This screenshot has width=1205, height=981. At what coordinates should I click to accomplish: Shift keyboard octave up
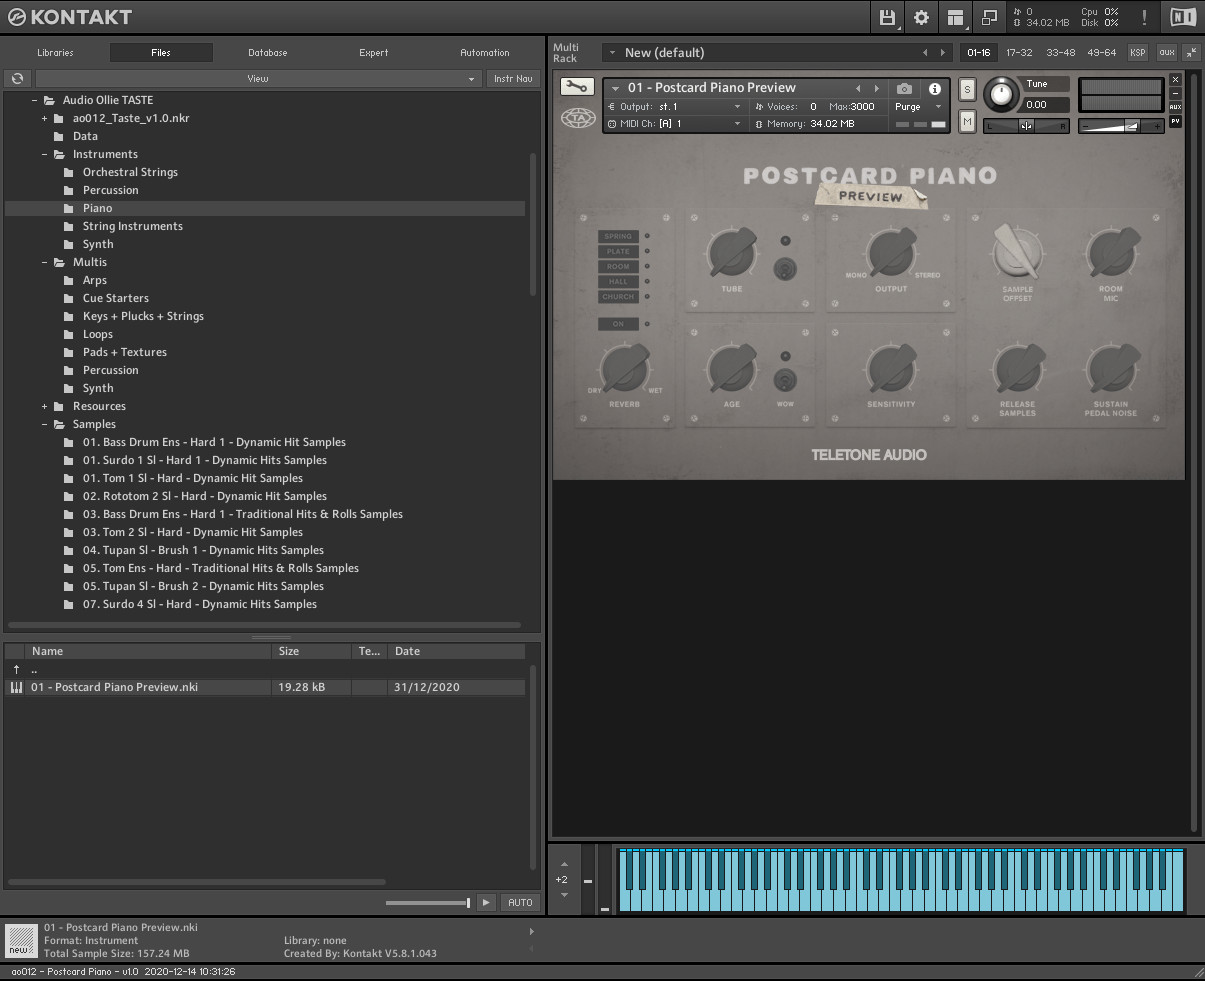(563, 864)
